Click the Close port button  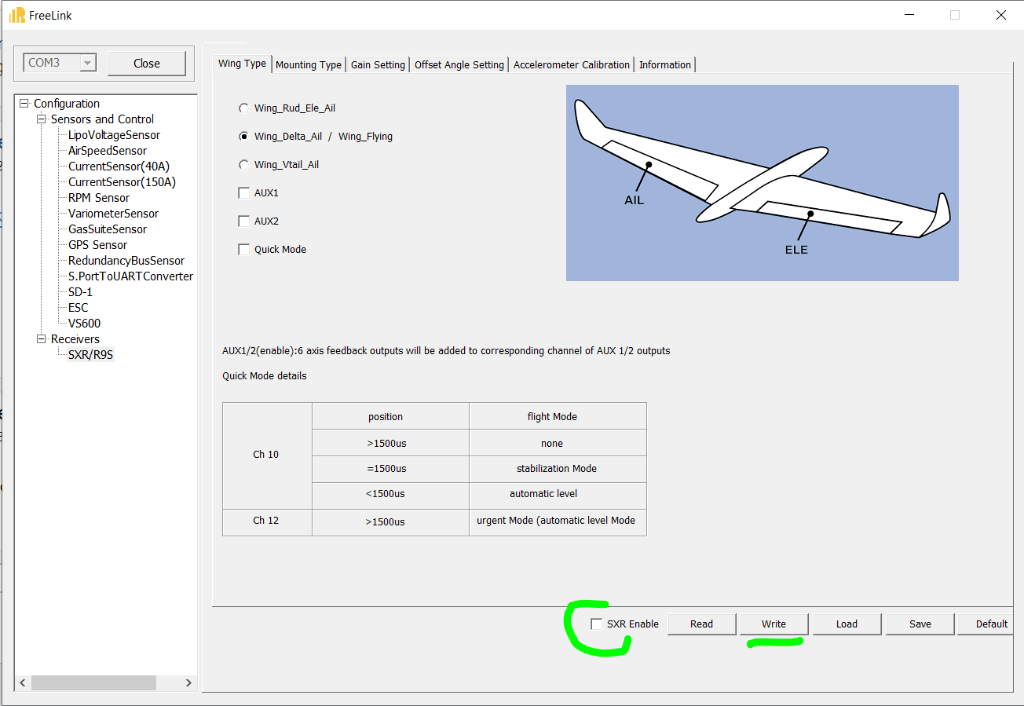pos(147,63)
